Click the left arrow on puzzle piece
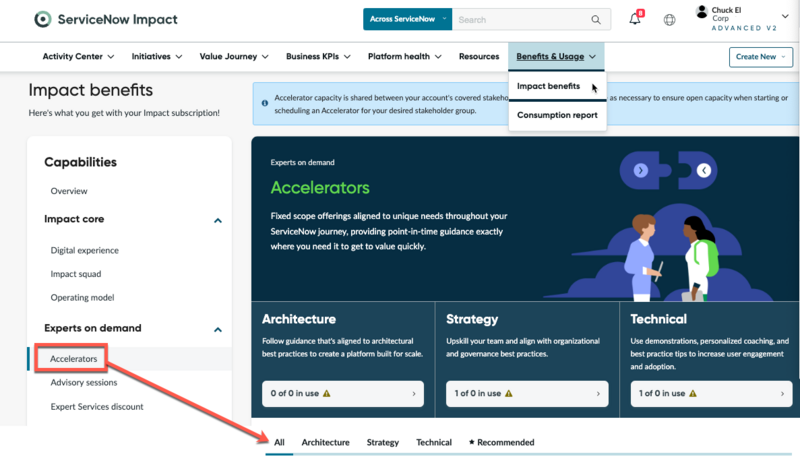 (x=704, y=170)
